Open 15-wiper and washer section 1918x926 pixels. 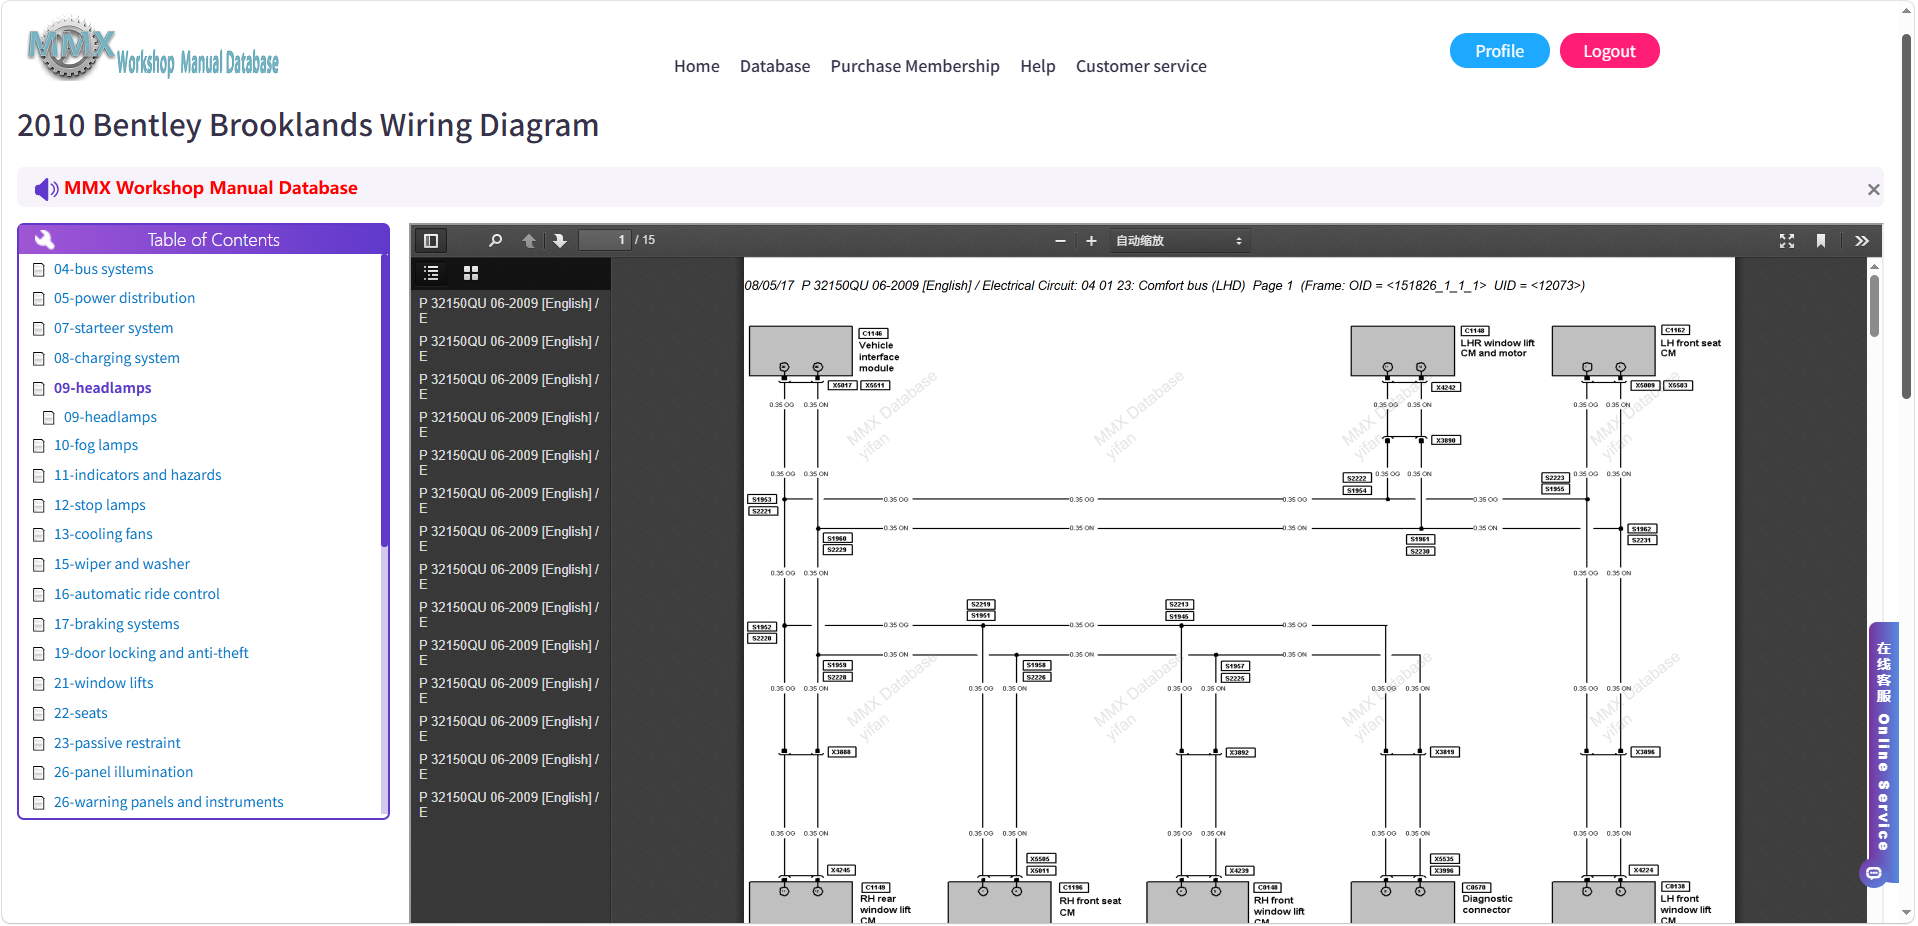122,564
